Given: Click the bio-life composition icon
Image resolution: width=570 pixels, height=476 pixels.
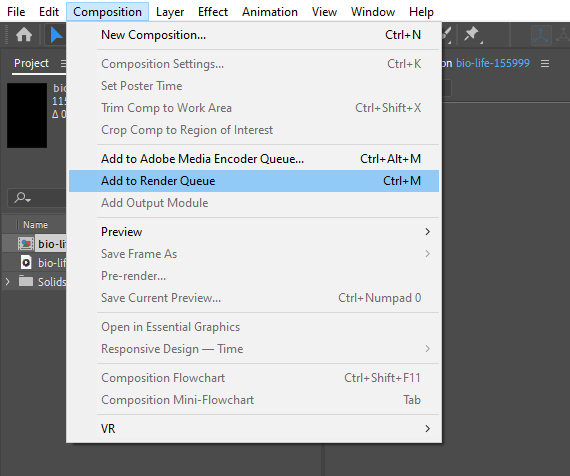Looking at the screenshot, I should coord(26,244).
